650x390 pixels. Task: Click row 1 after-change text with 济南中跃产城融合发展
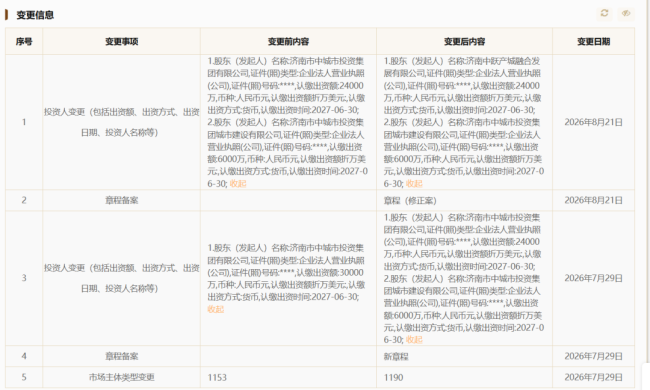(463, 122)
